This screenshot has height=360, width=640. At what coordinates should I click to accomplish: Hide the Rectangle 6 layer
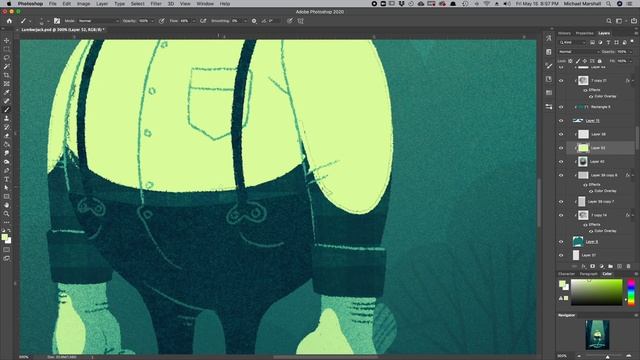point(561,107)
